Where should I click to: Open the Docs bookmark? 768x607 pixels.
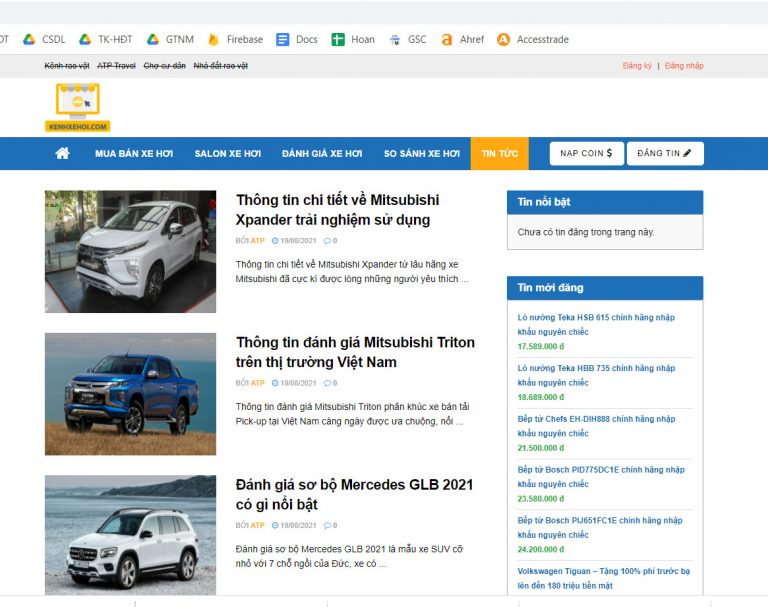coord(297,39)
